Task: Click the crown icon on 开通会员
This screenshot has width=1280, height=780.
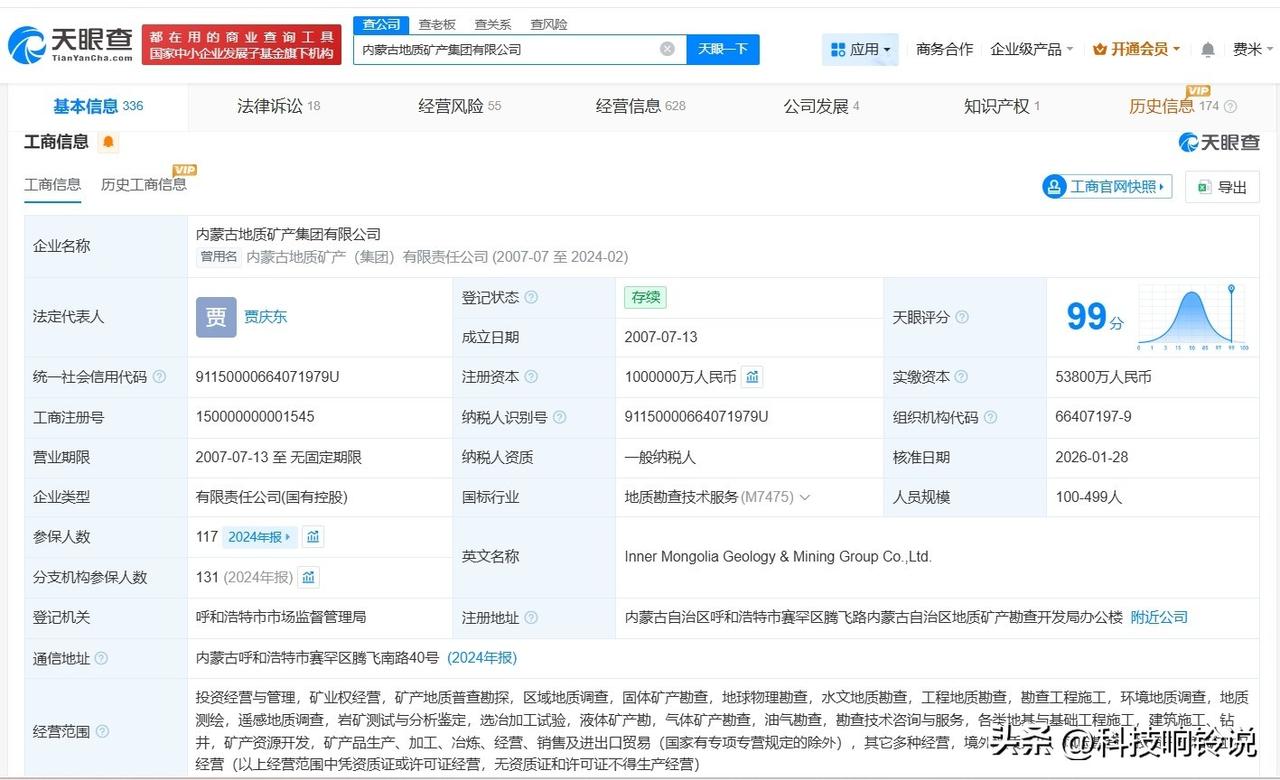Action: (1099, 49)
